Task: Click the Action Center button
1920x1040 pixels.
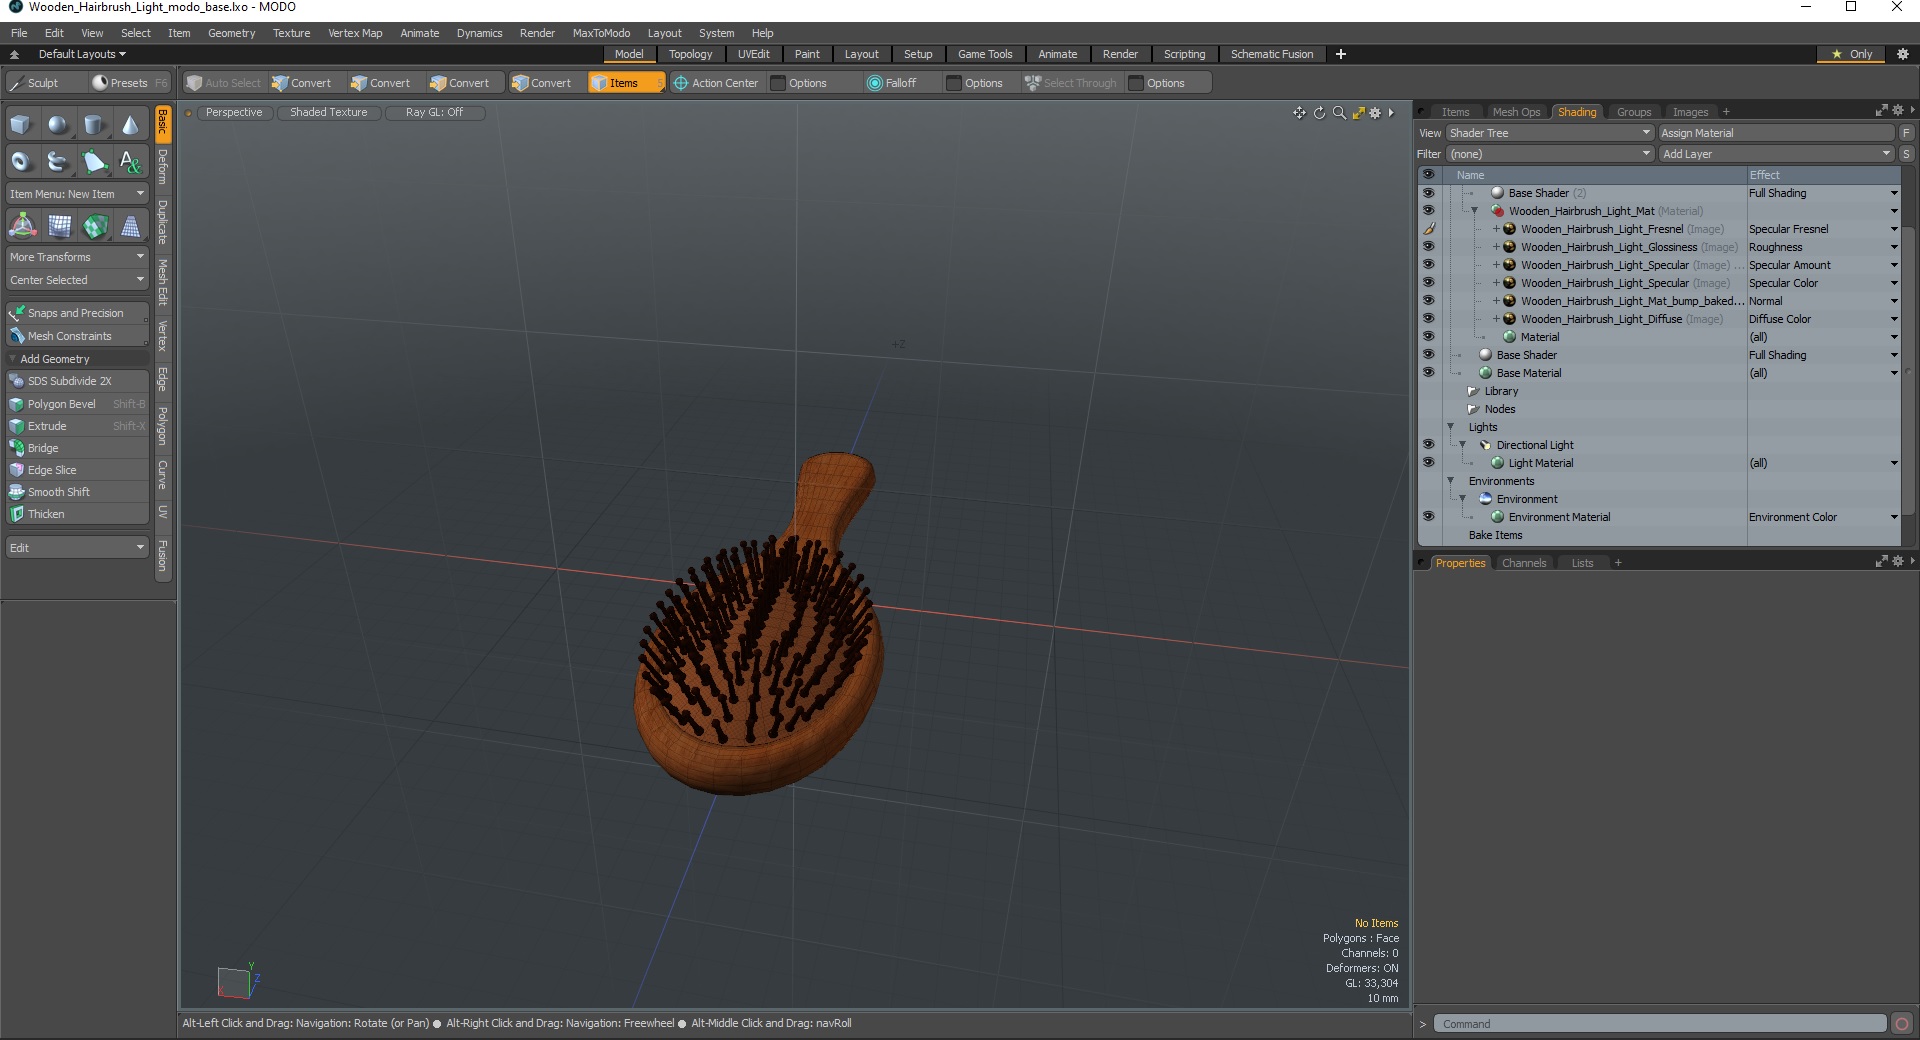Action: (x=716, y=83)
